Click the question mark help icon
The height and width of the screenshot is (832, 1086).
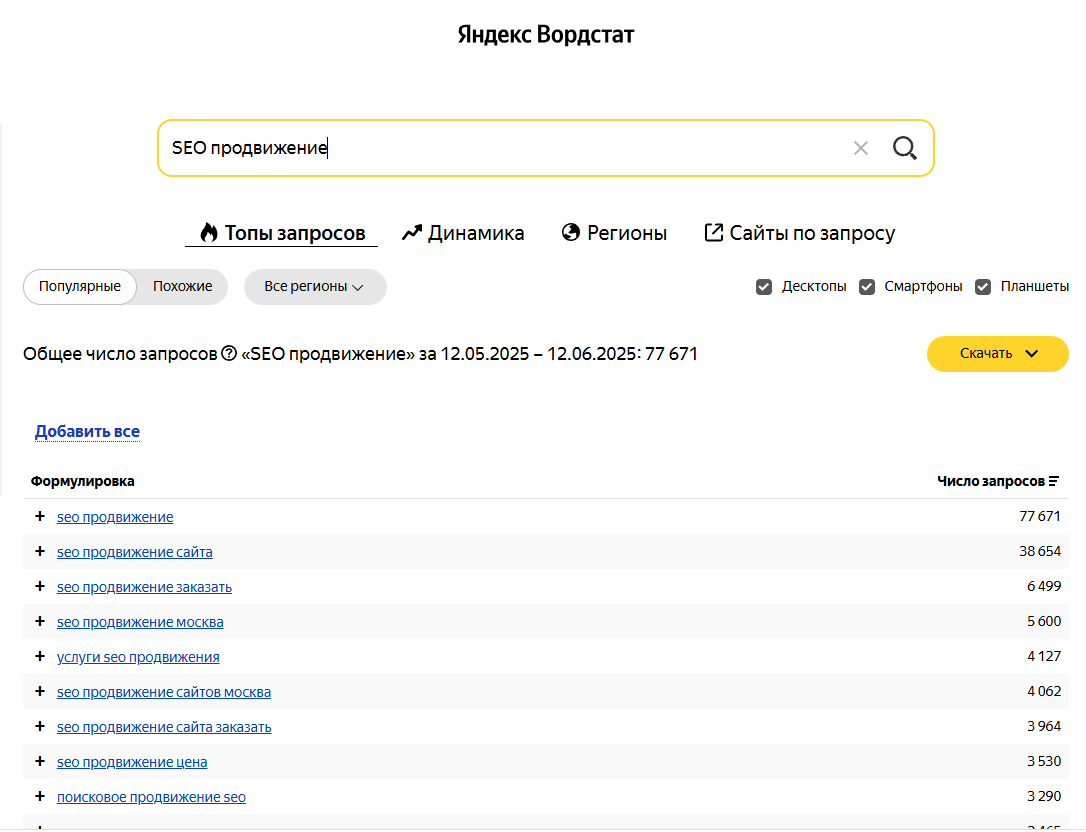click(229, 353)
